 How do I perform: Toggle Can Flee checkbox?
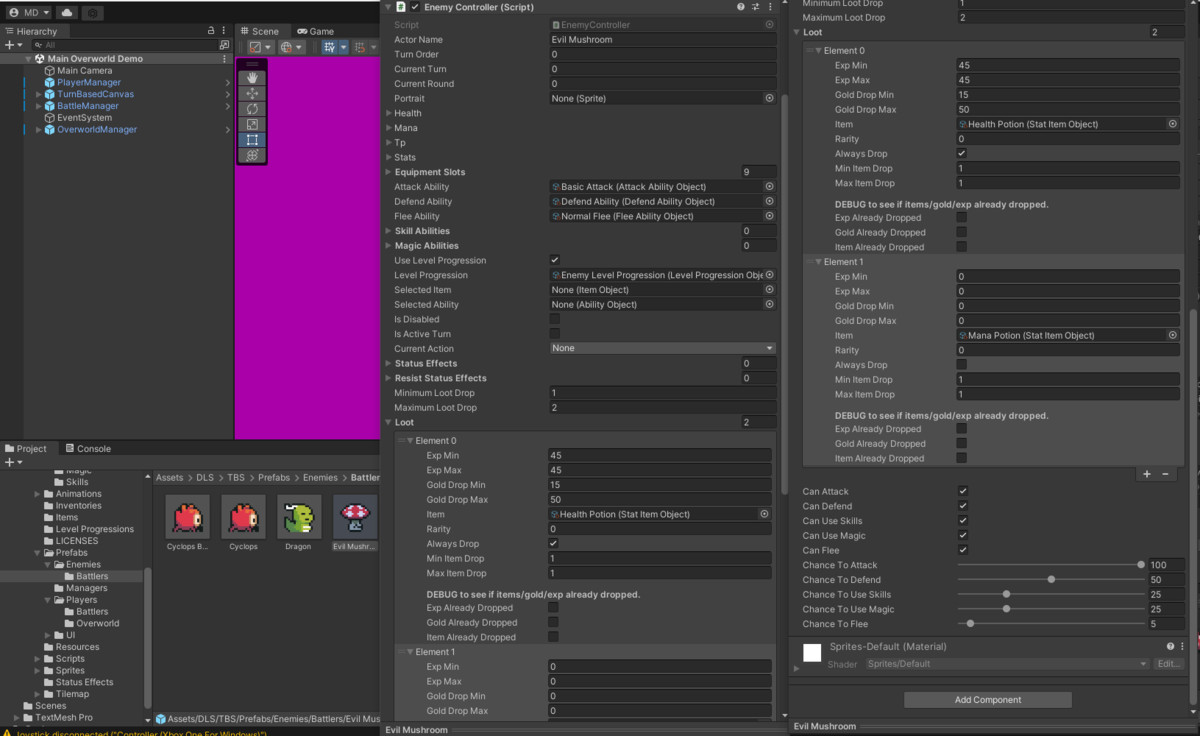(962, 550)
